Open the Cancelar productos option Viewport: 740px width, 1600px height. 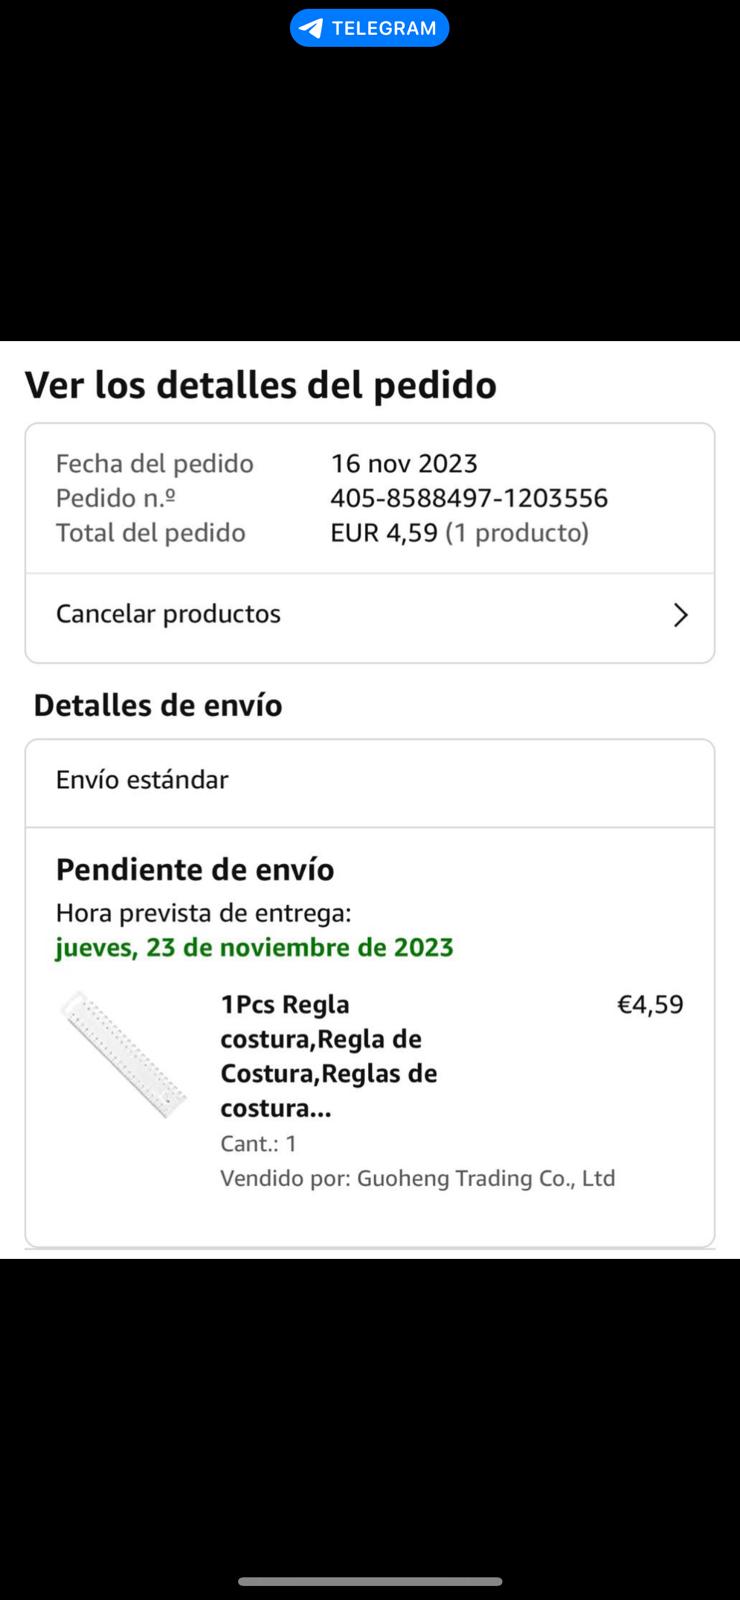click(168, 614)
